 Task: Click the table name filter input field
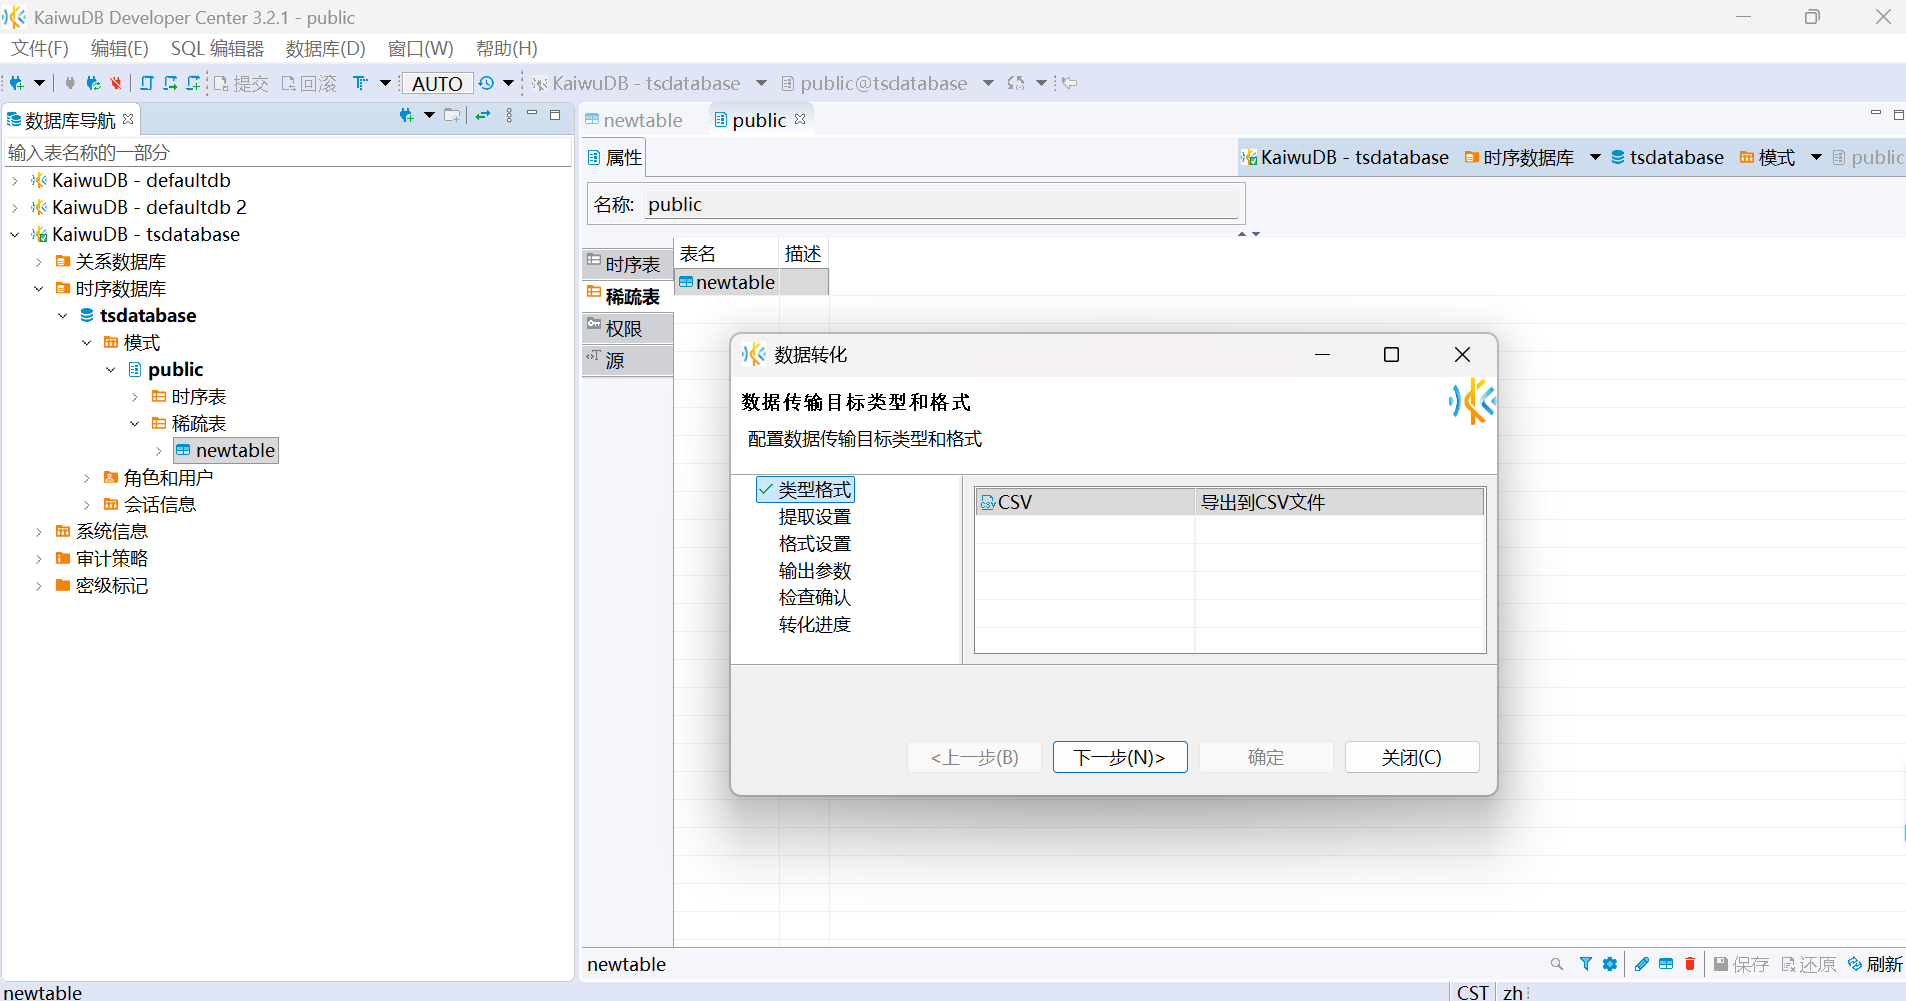pos(287,152)
